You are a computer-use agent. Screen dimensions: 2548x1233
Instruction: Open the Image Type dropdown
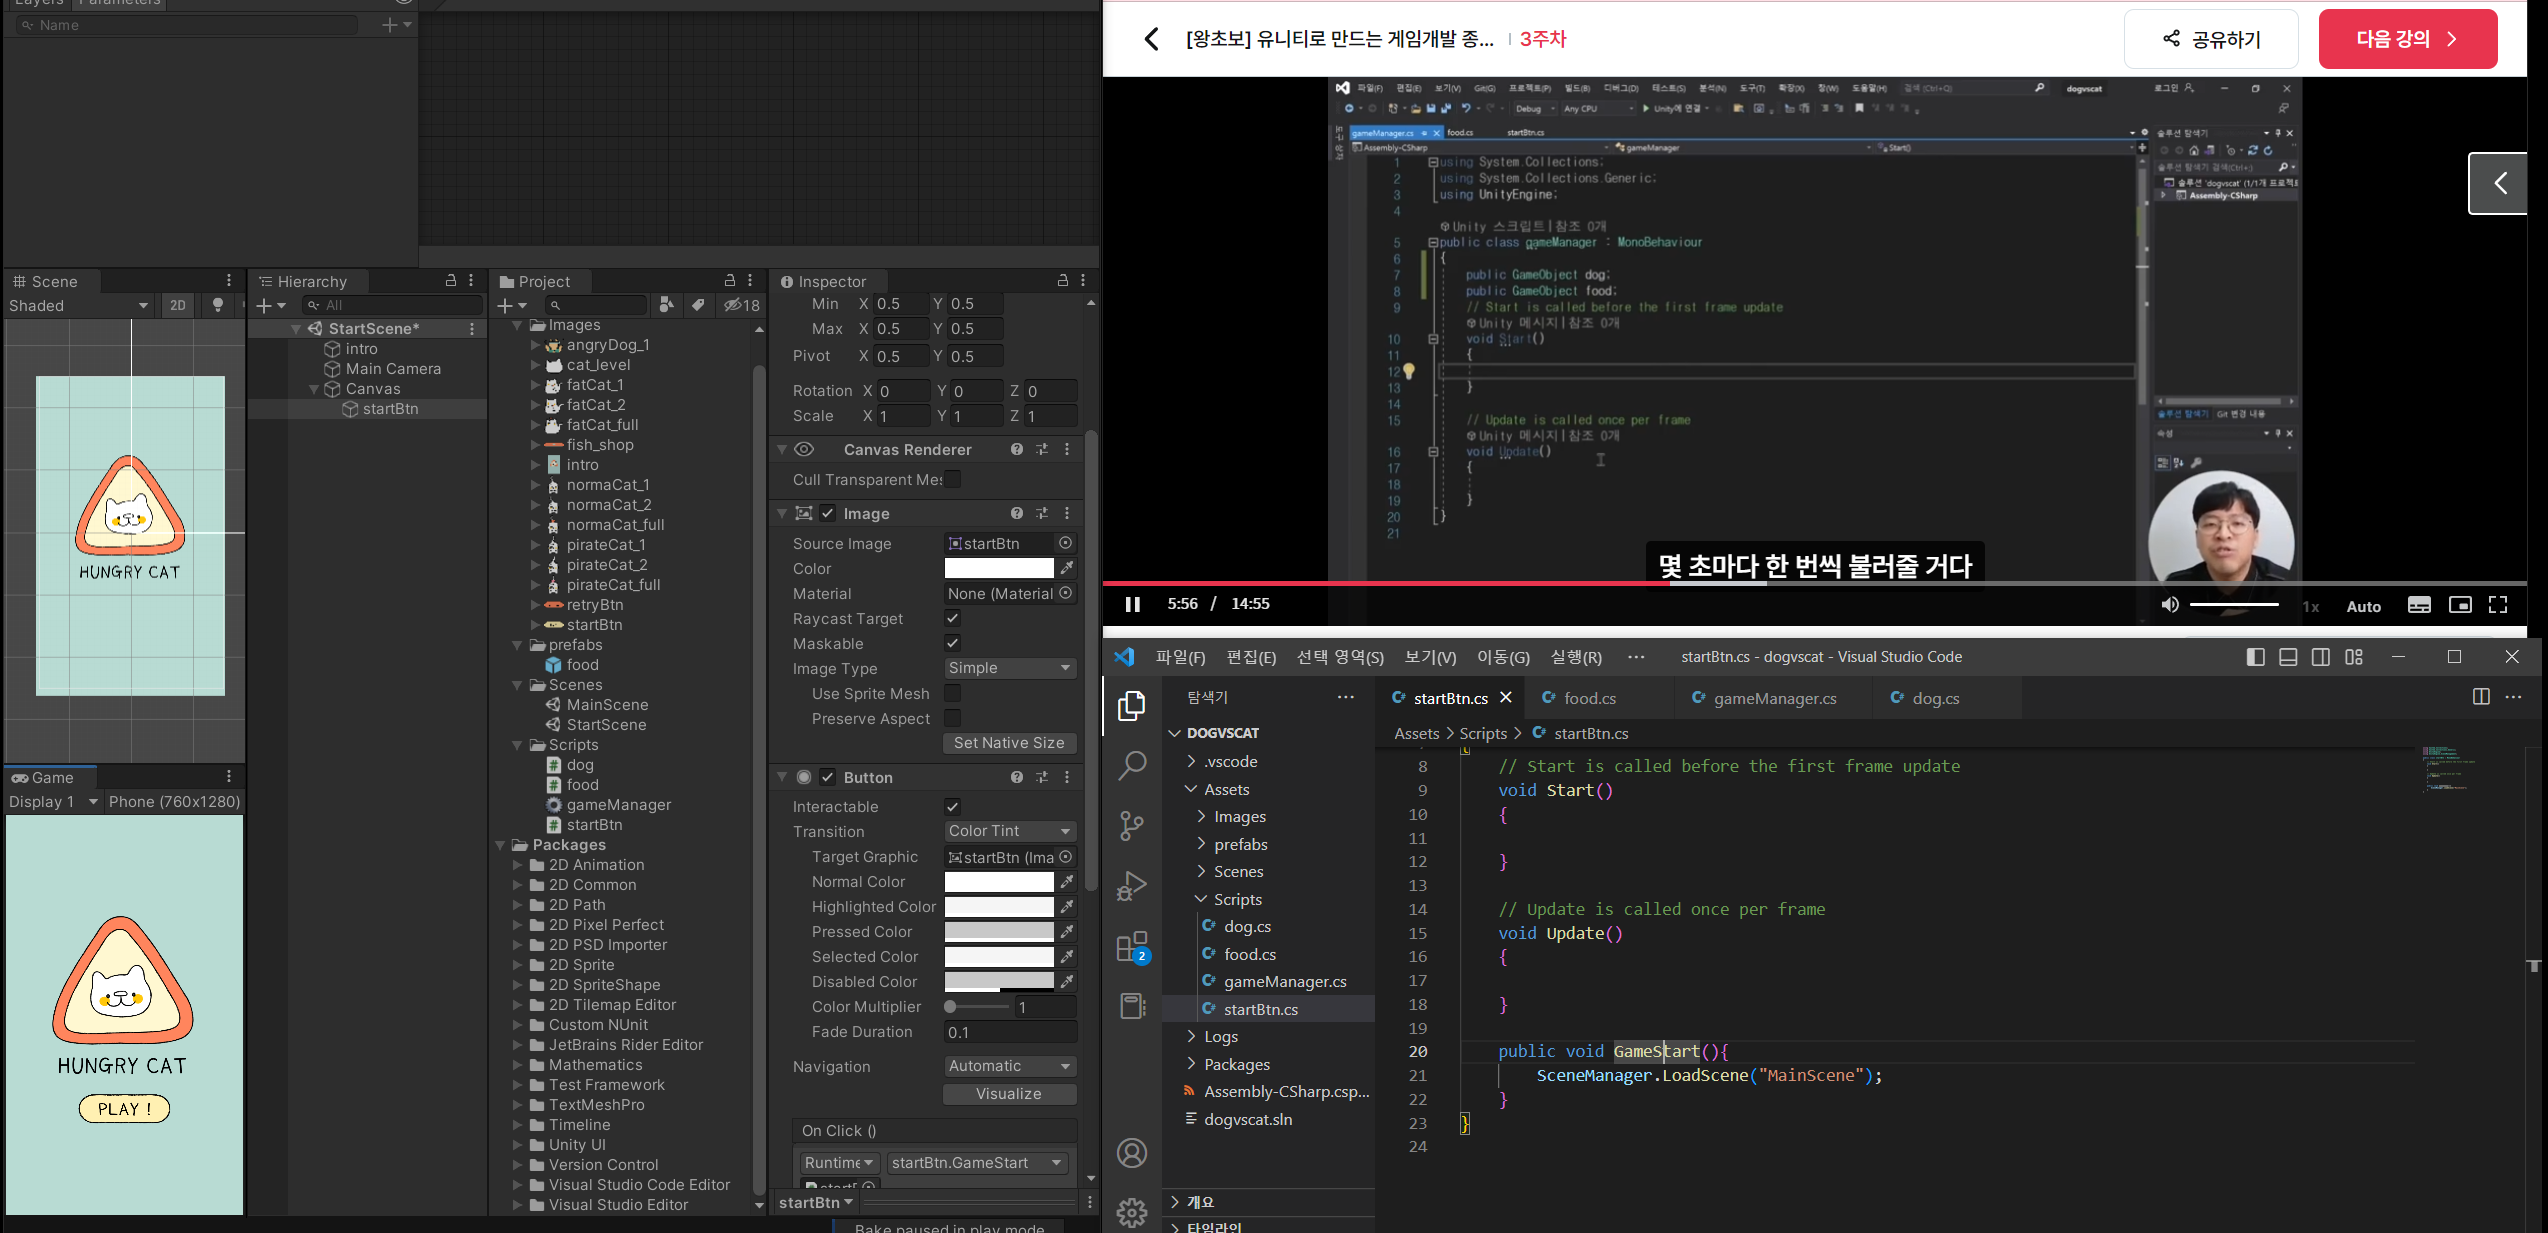1010,668
